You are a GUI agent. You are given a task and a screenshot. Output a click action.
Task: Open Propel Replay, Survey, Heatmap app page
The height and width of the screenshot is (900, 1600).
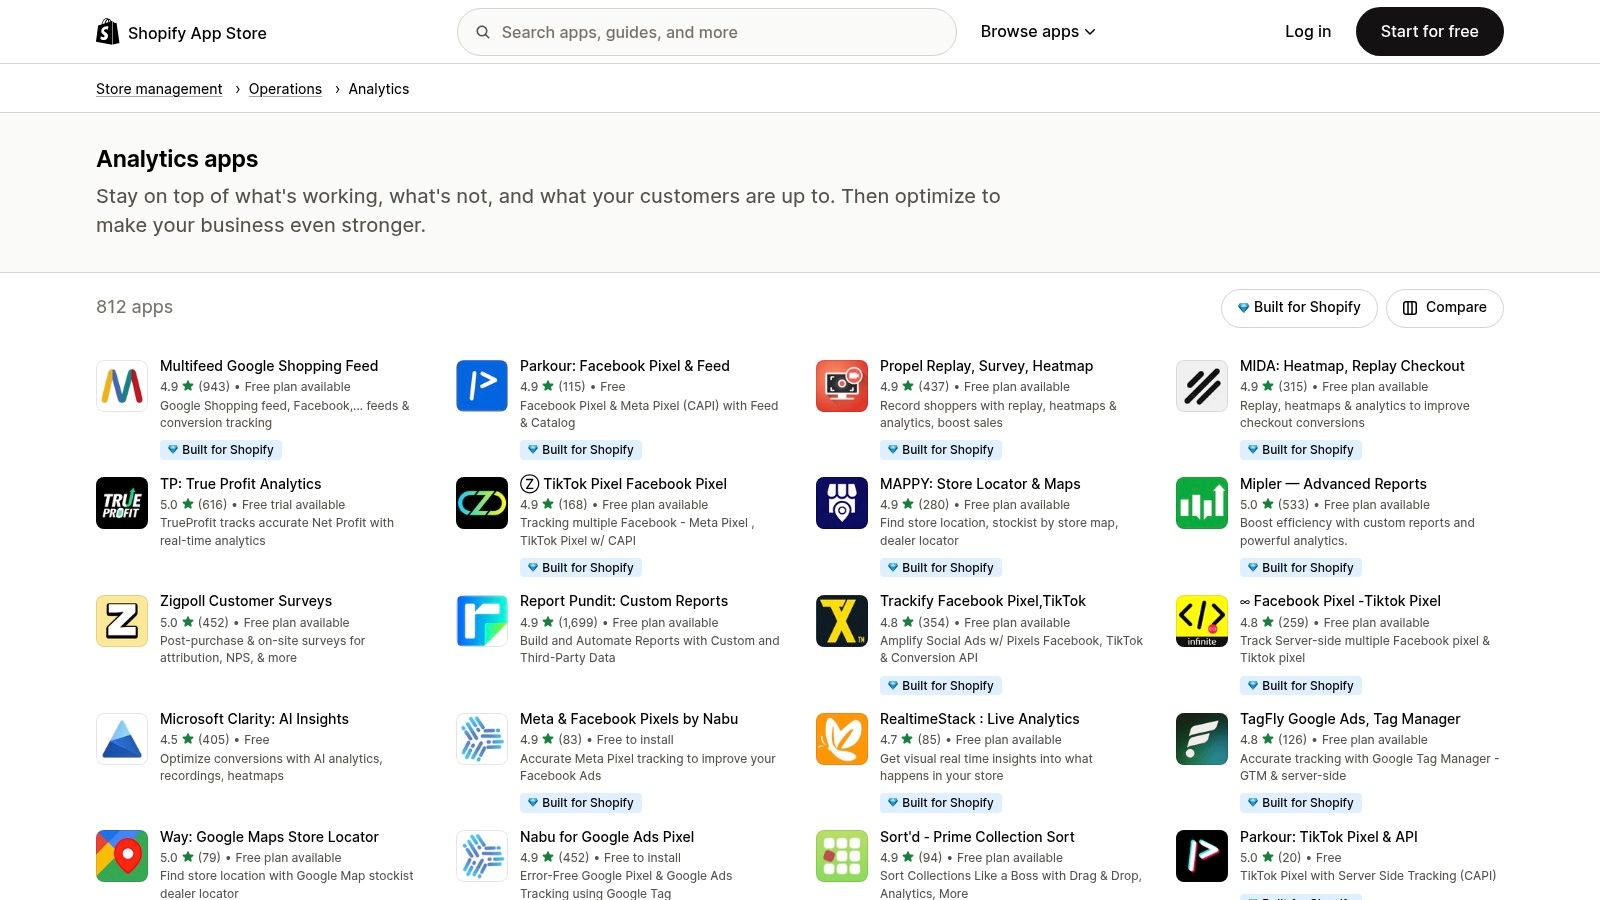coord(986,365)
